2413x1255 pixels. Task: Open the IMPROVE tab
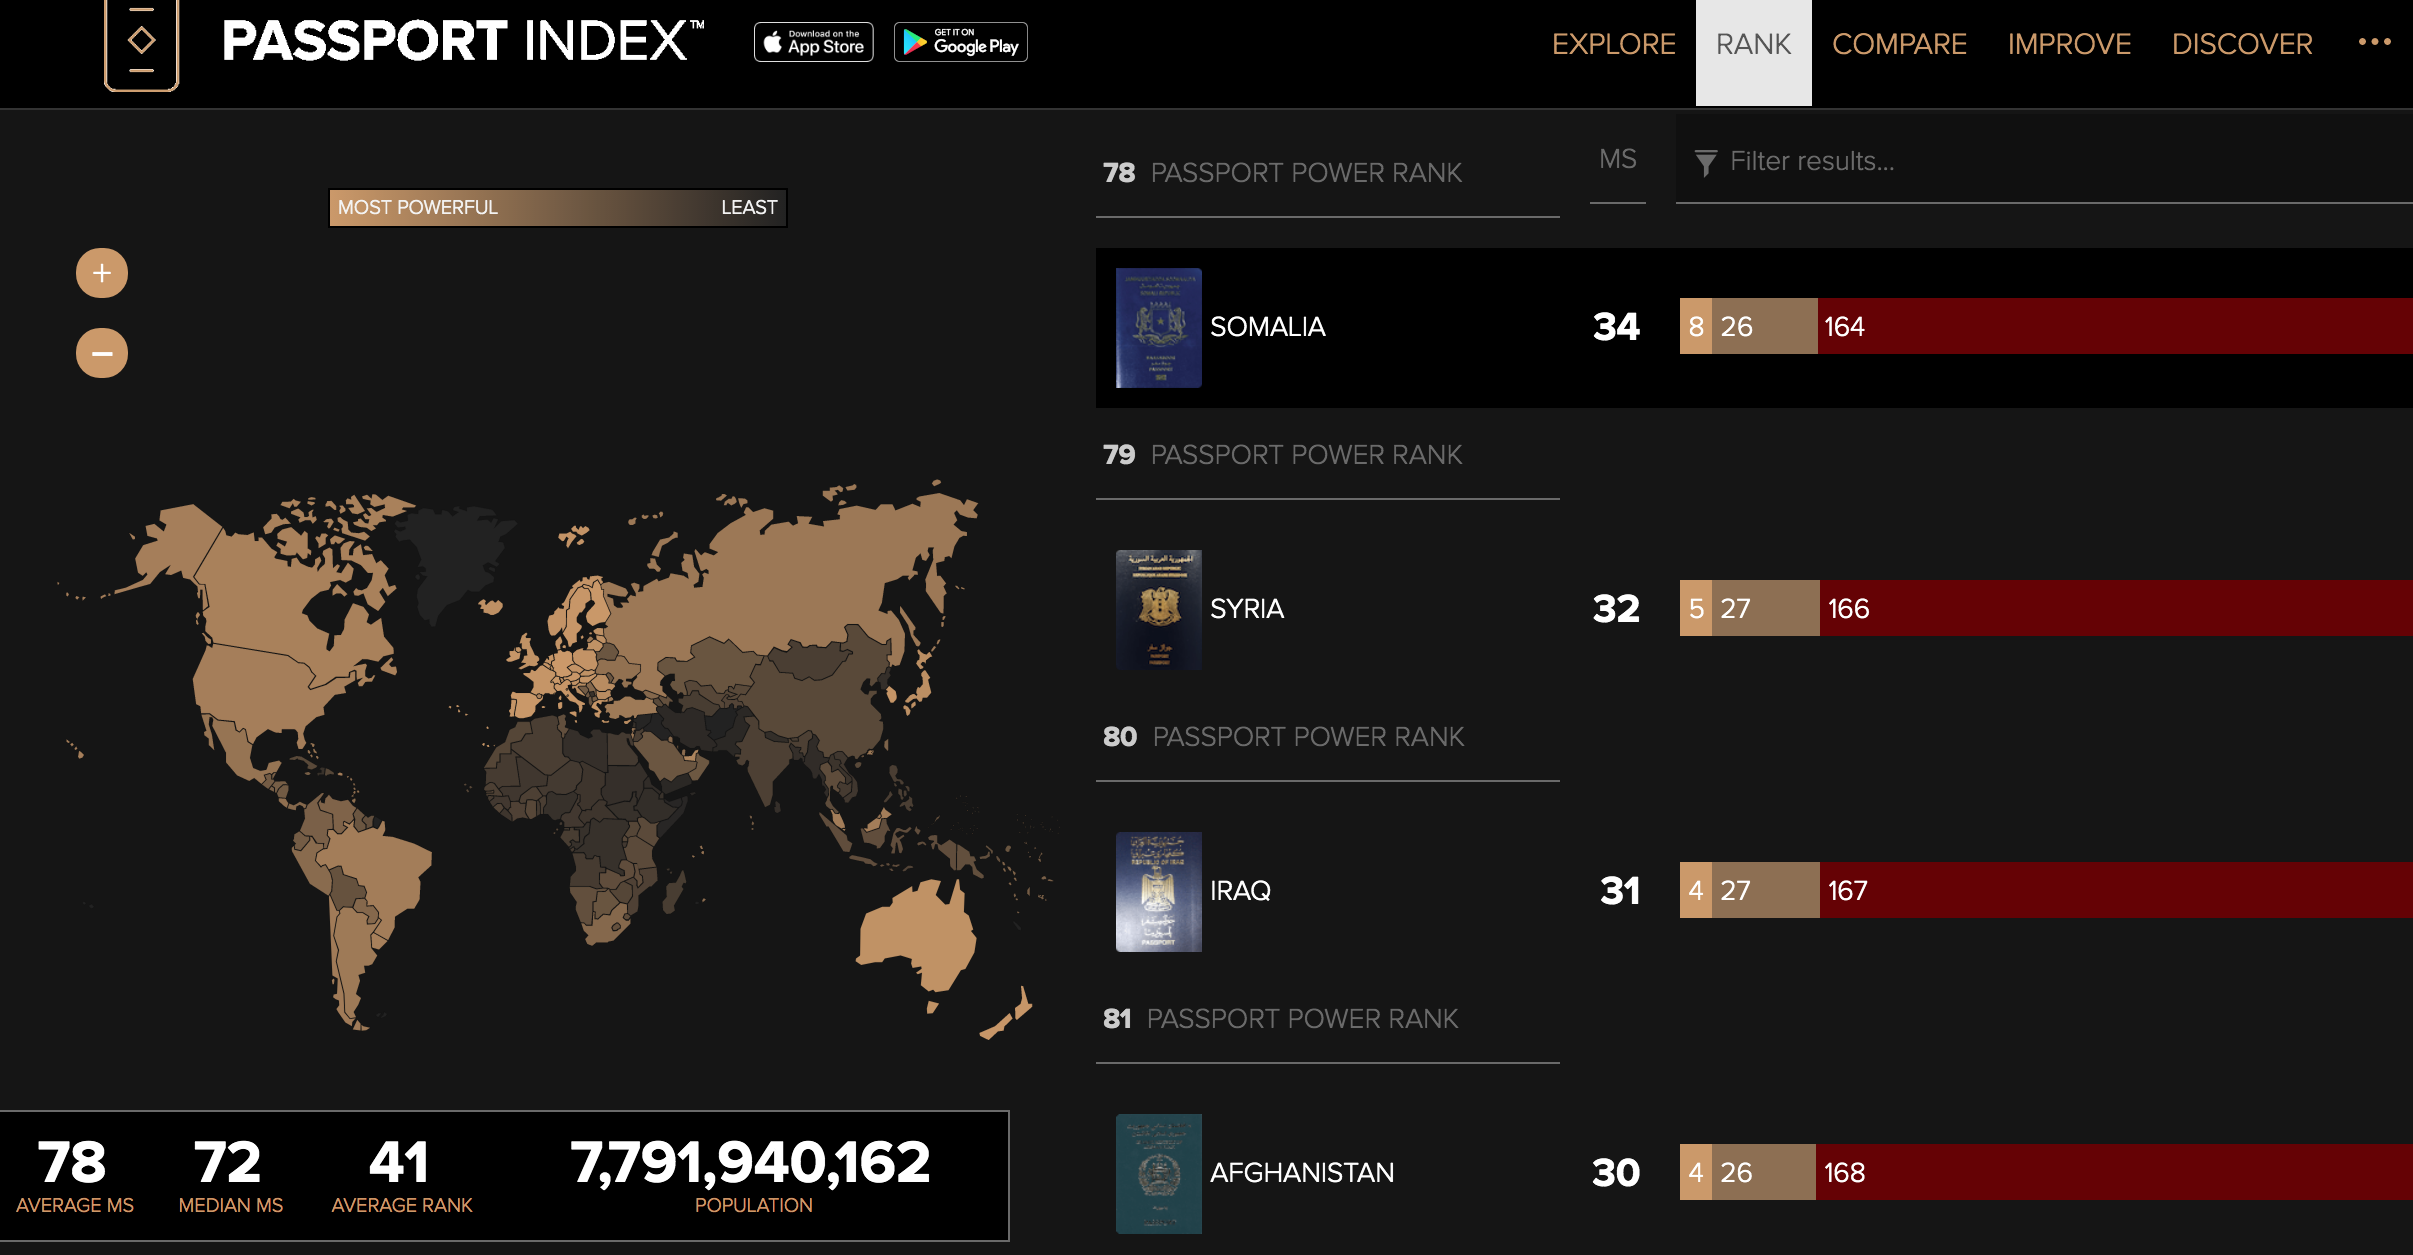tap(2069, 44)
